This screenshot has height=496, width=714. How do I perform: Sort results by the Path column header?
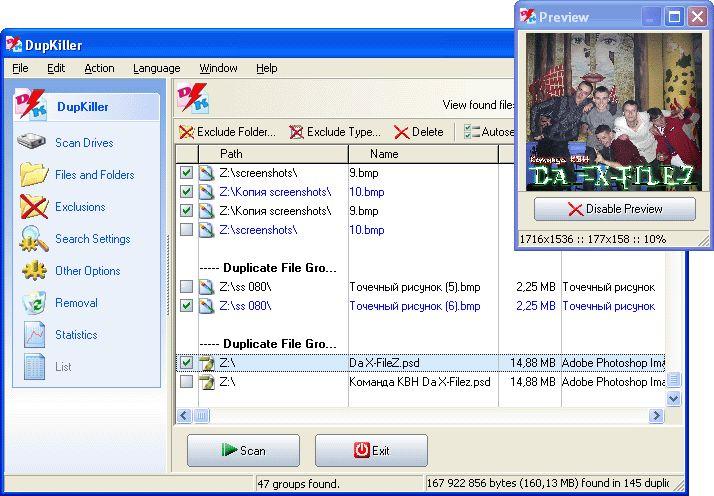273,154
